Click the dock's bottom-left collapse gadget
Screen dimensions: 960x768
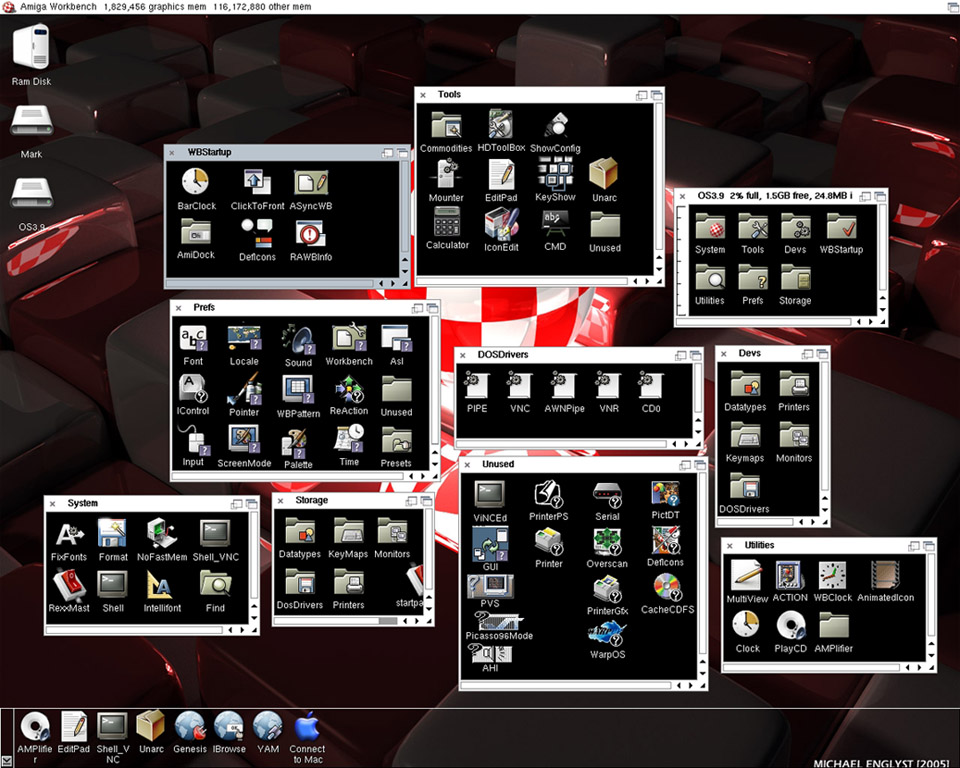[x=7, y=761]
